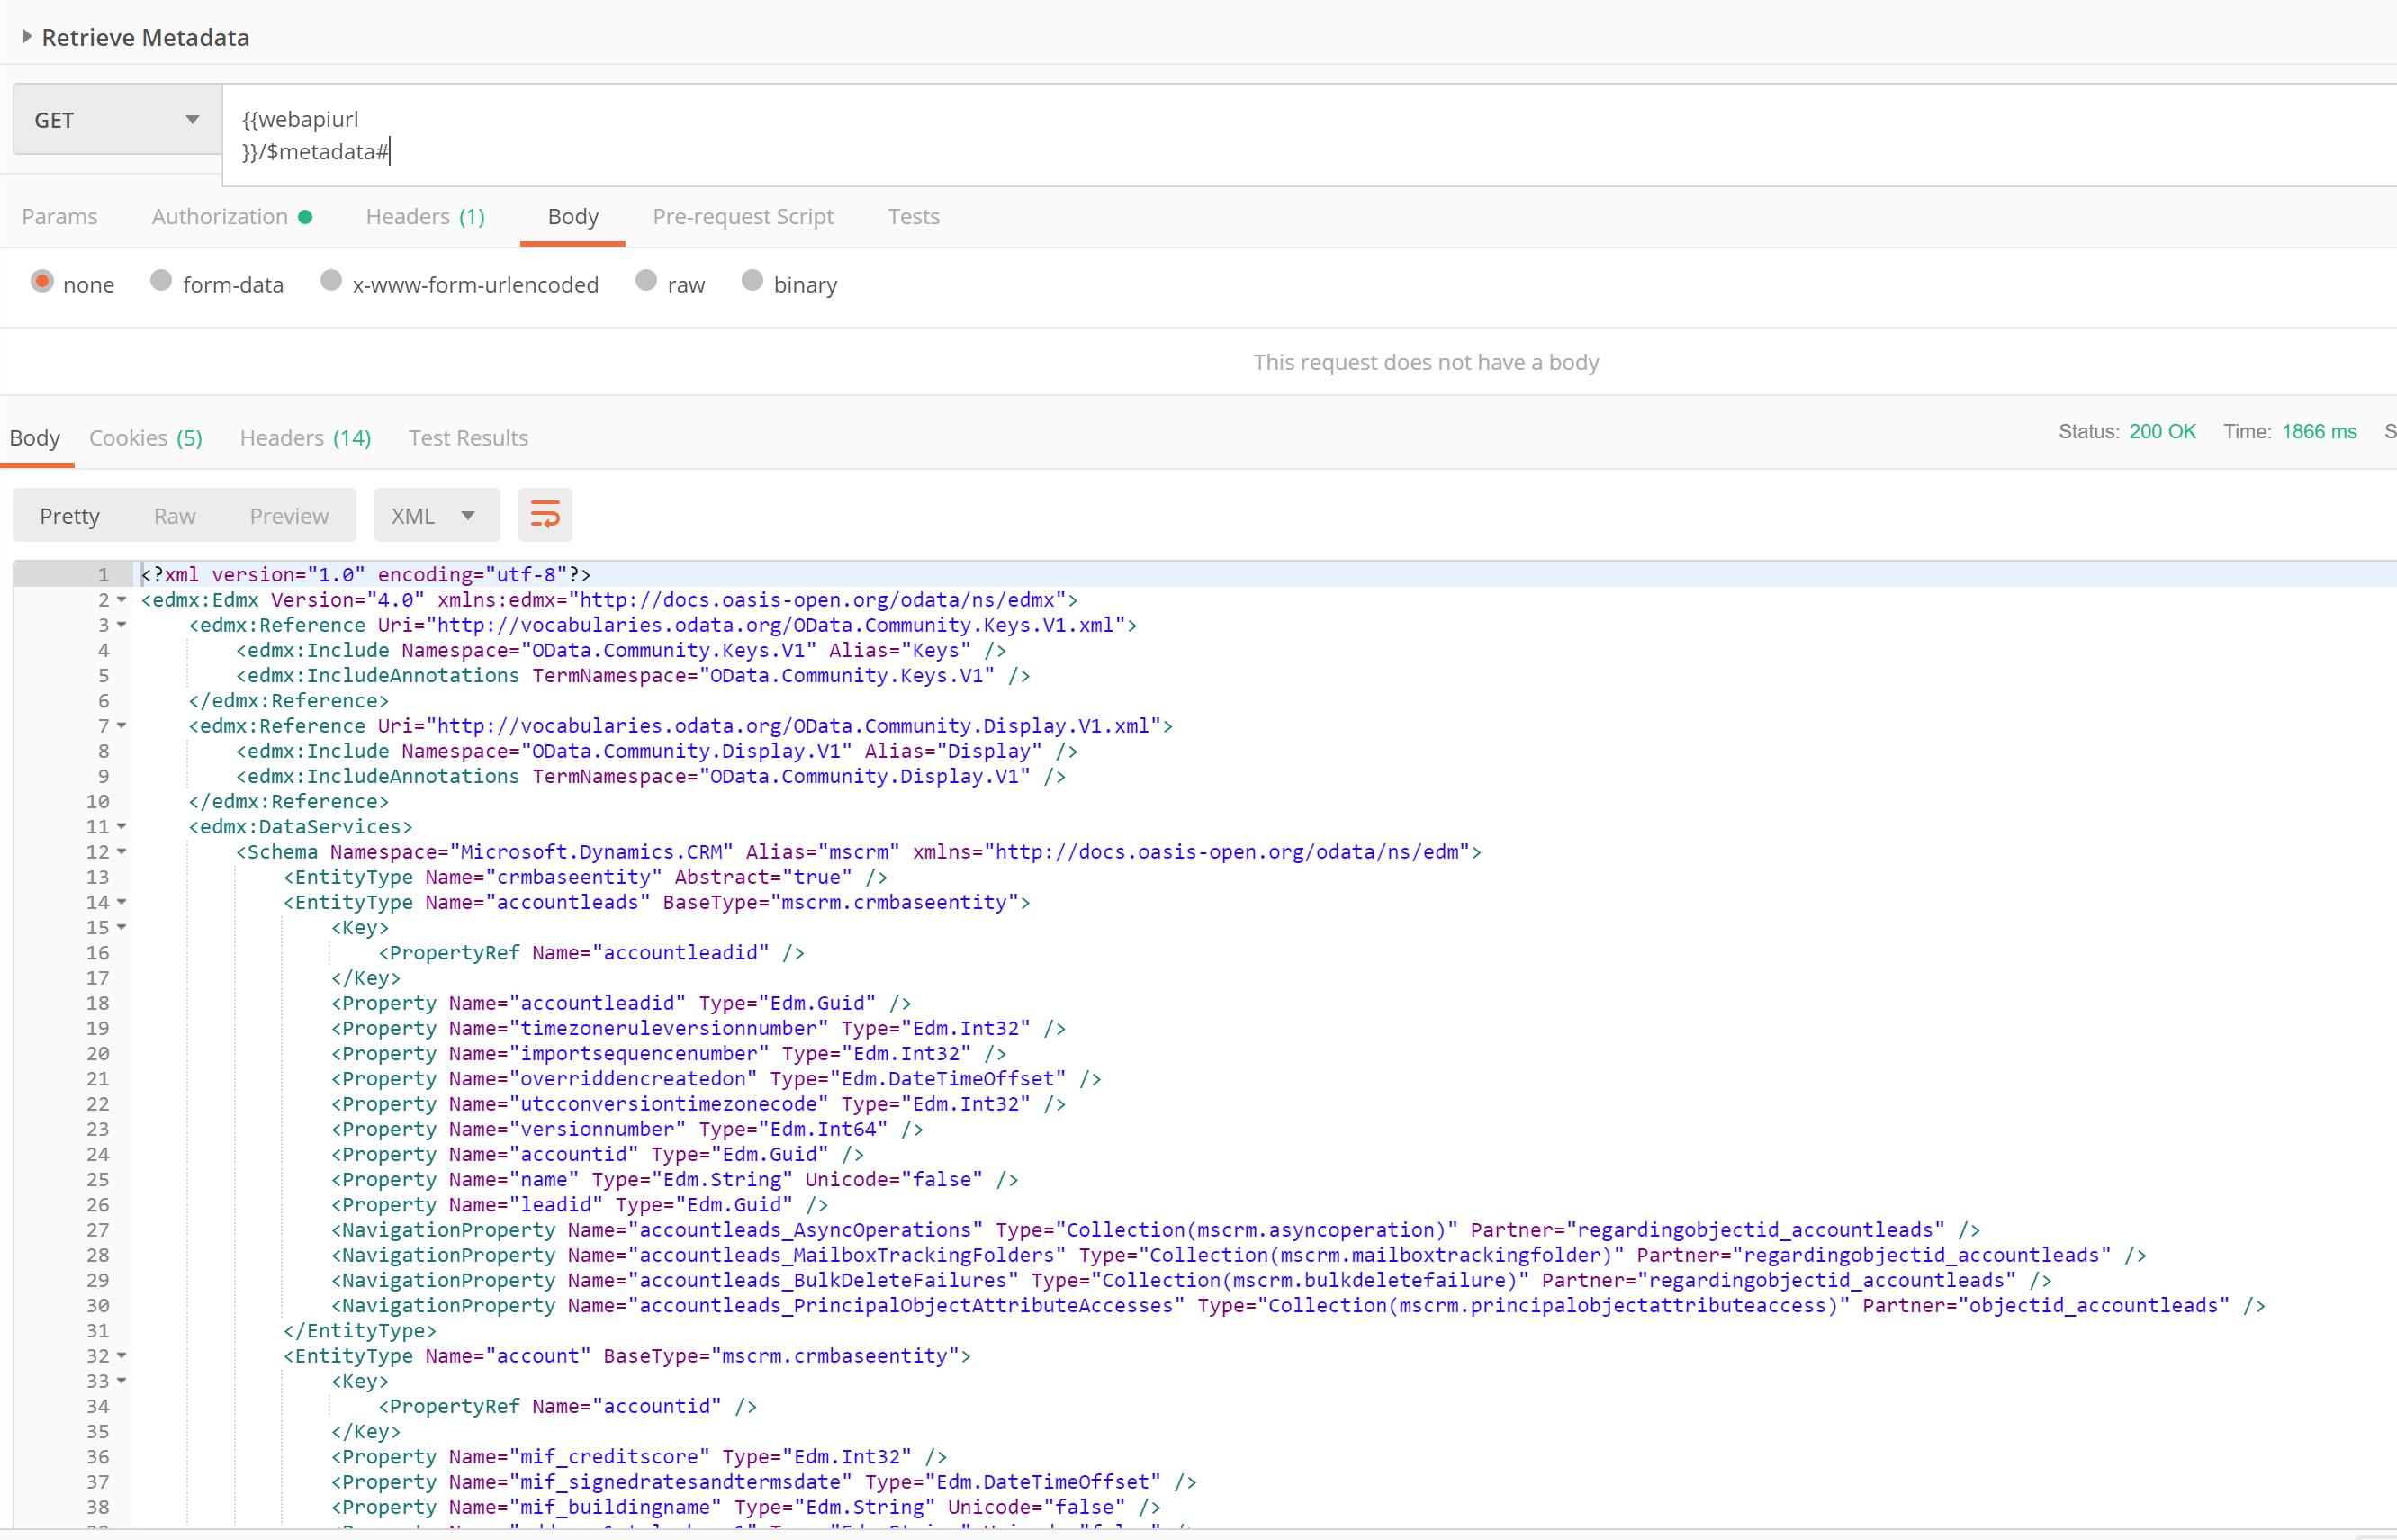The width and height of the screenshot is (2397, 1540).
Task: Collapse the code fold arrow on line 12
Action: (x=122, y=852)
